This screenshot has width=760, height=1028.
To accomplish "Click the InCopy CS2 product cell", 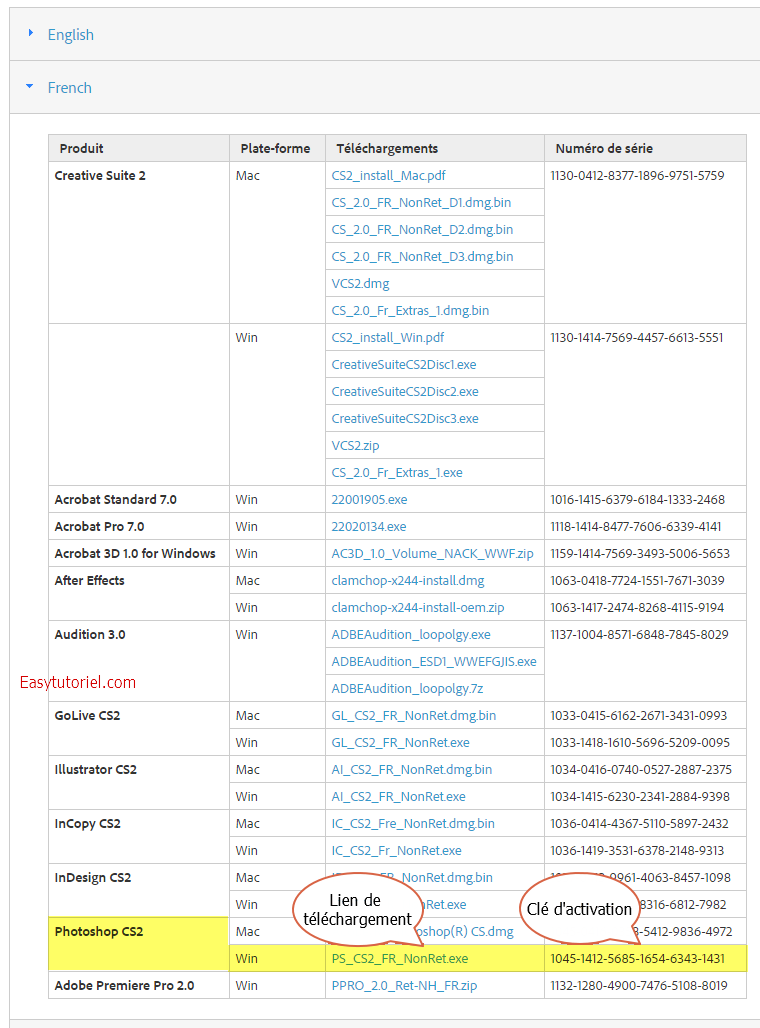I will coord(138,837).
